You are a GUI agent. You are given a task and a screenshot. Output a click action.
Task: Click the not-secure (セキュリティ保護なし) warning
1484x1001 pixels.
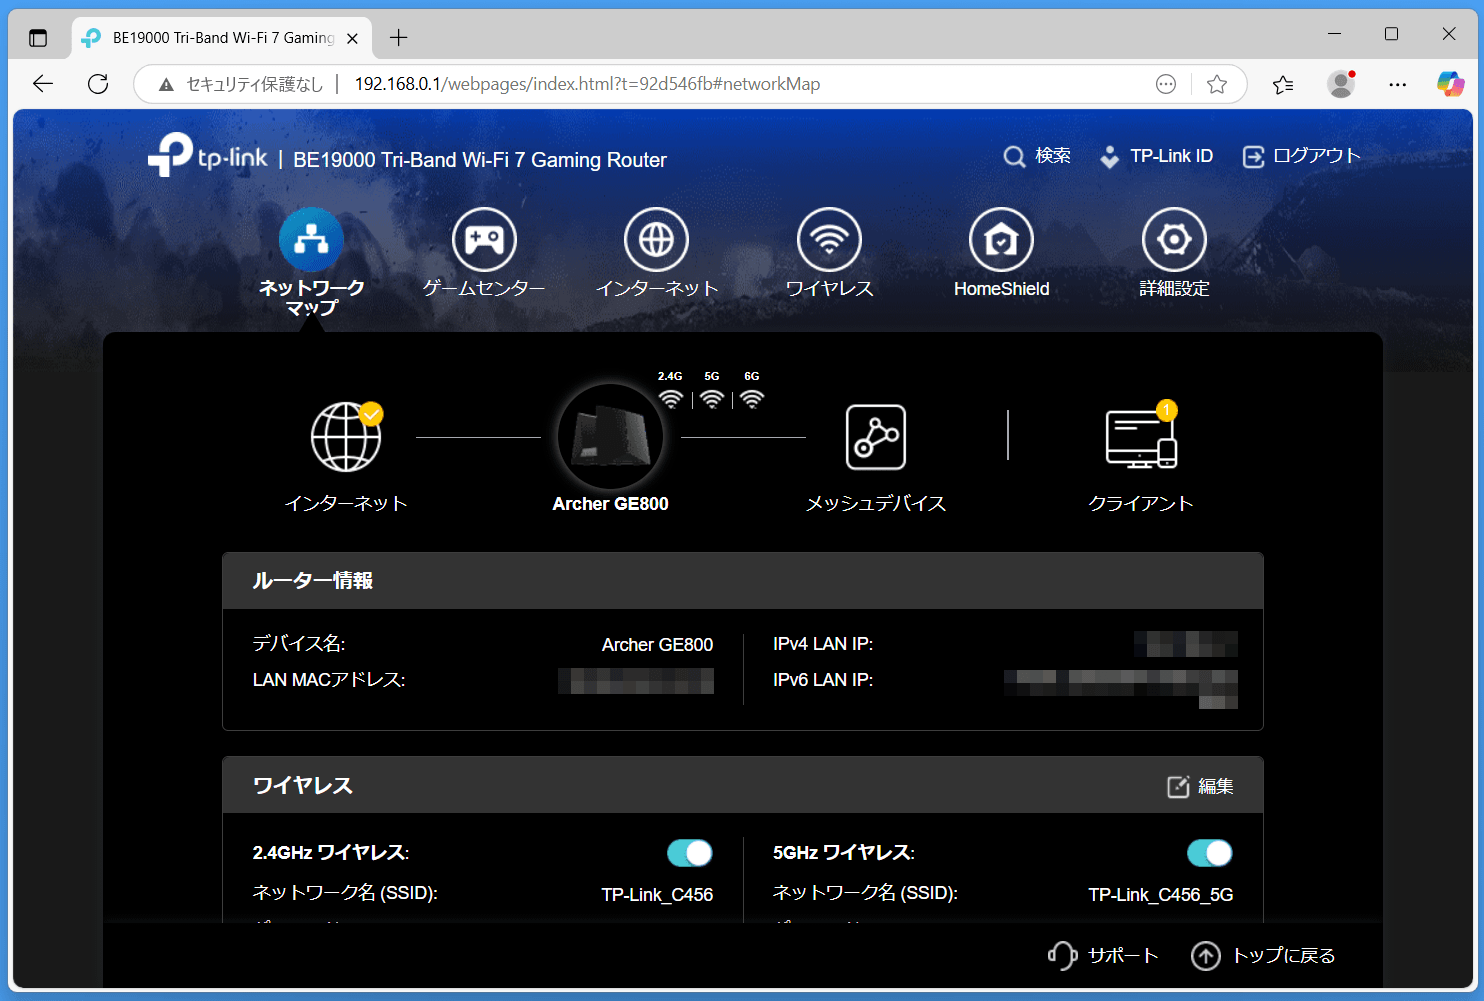pyautogui.click(x=240, y=84)
